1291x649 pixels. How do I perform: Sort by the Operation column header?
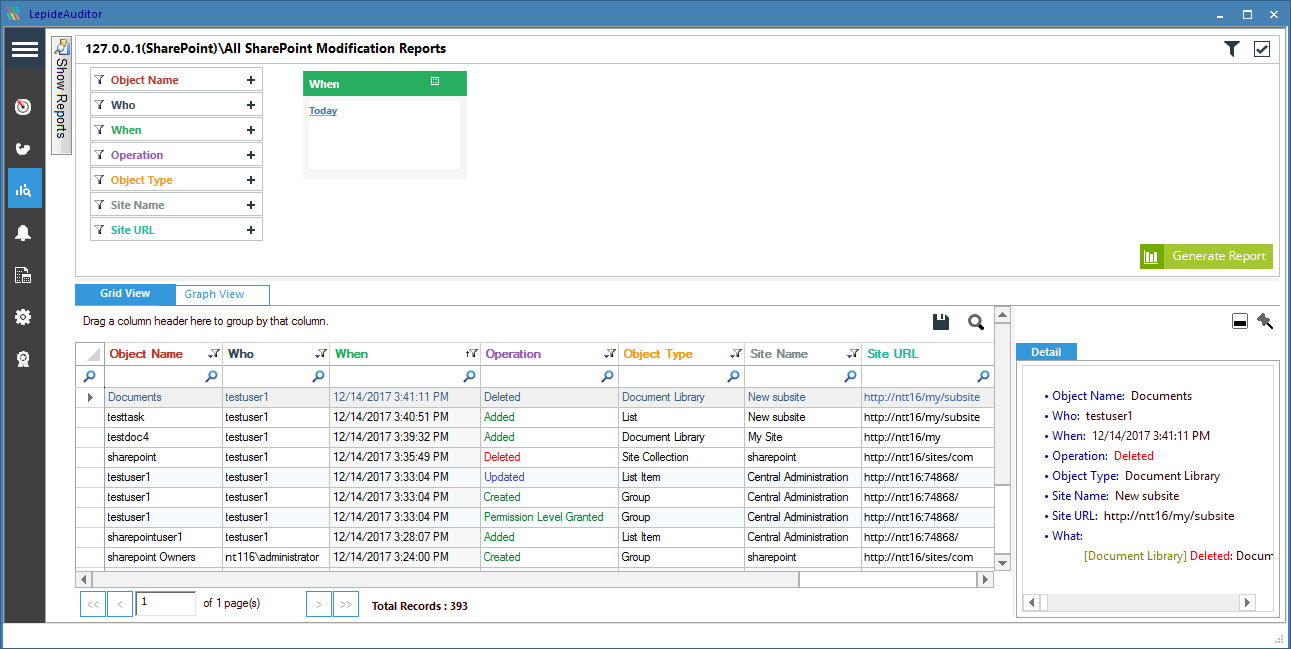513,353
